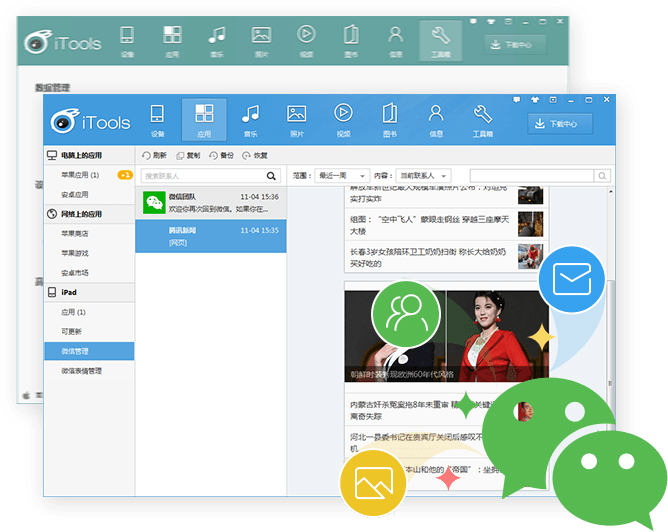Select 可更新 under iPad
668x532 pixels.
click(71, 332)
